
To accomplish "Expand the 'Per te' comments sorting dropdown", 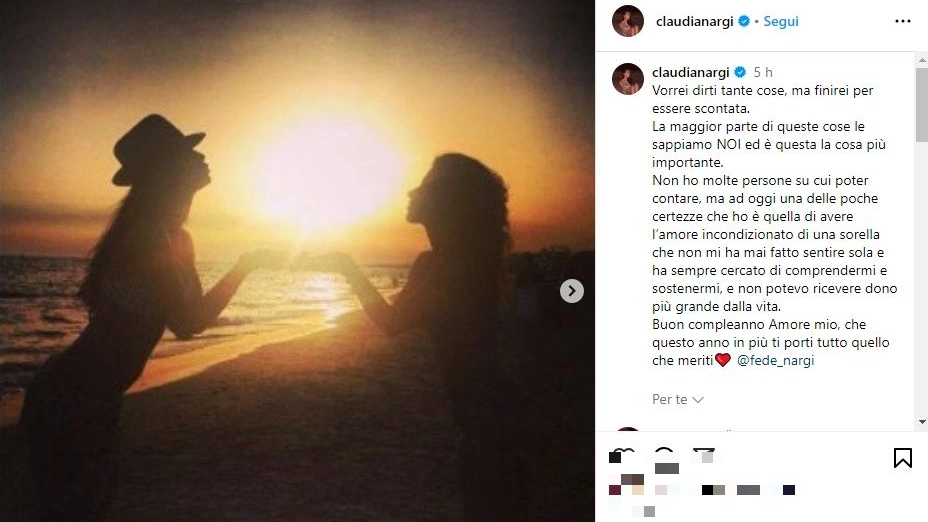I will pos(678,399).
